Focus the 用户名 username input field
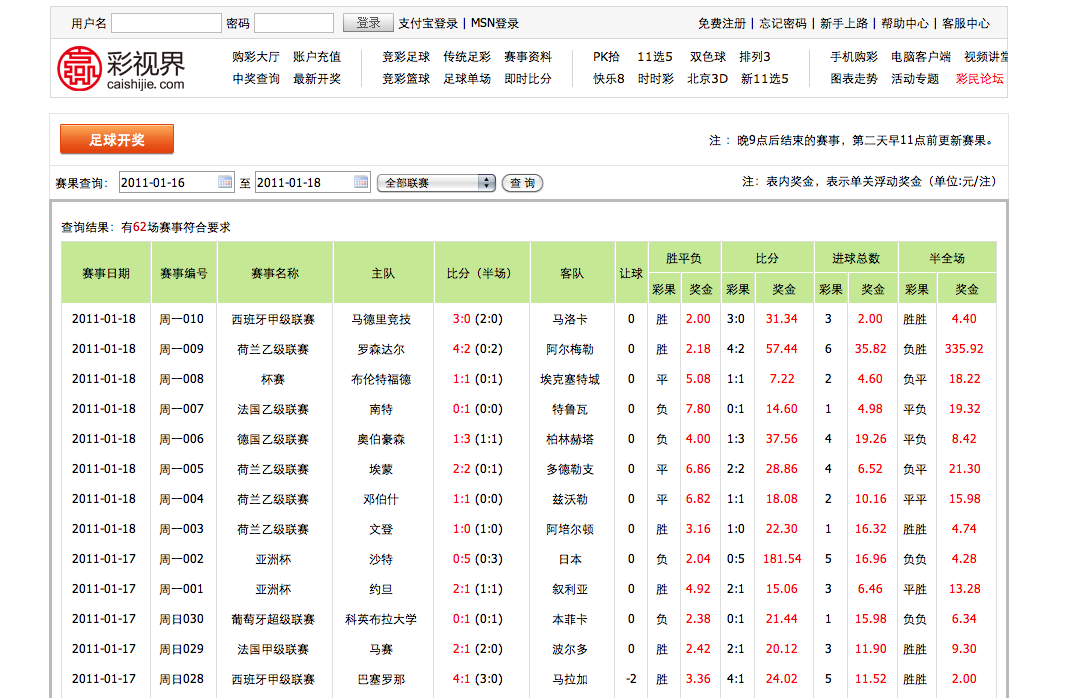Image resolution: width=1070 pixels, height=698 pixels. tap(166, 23)
